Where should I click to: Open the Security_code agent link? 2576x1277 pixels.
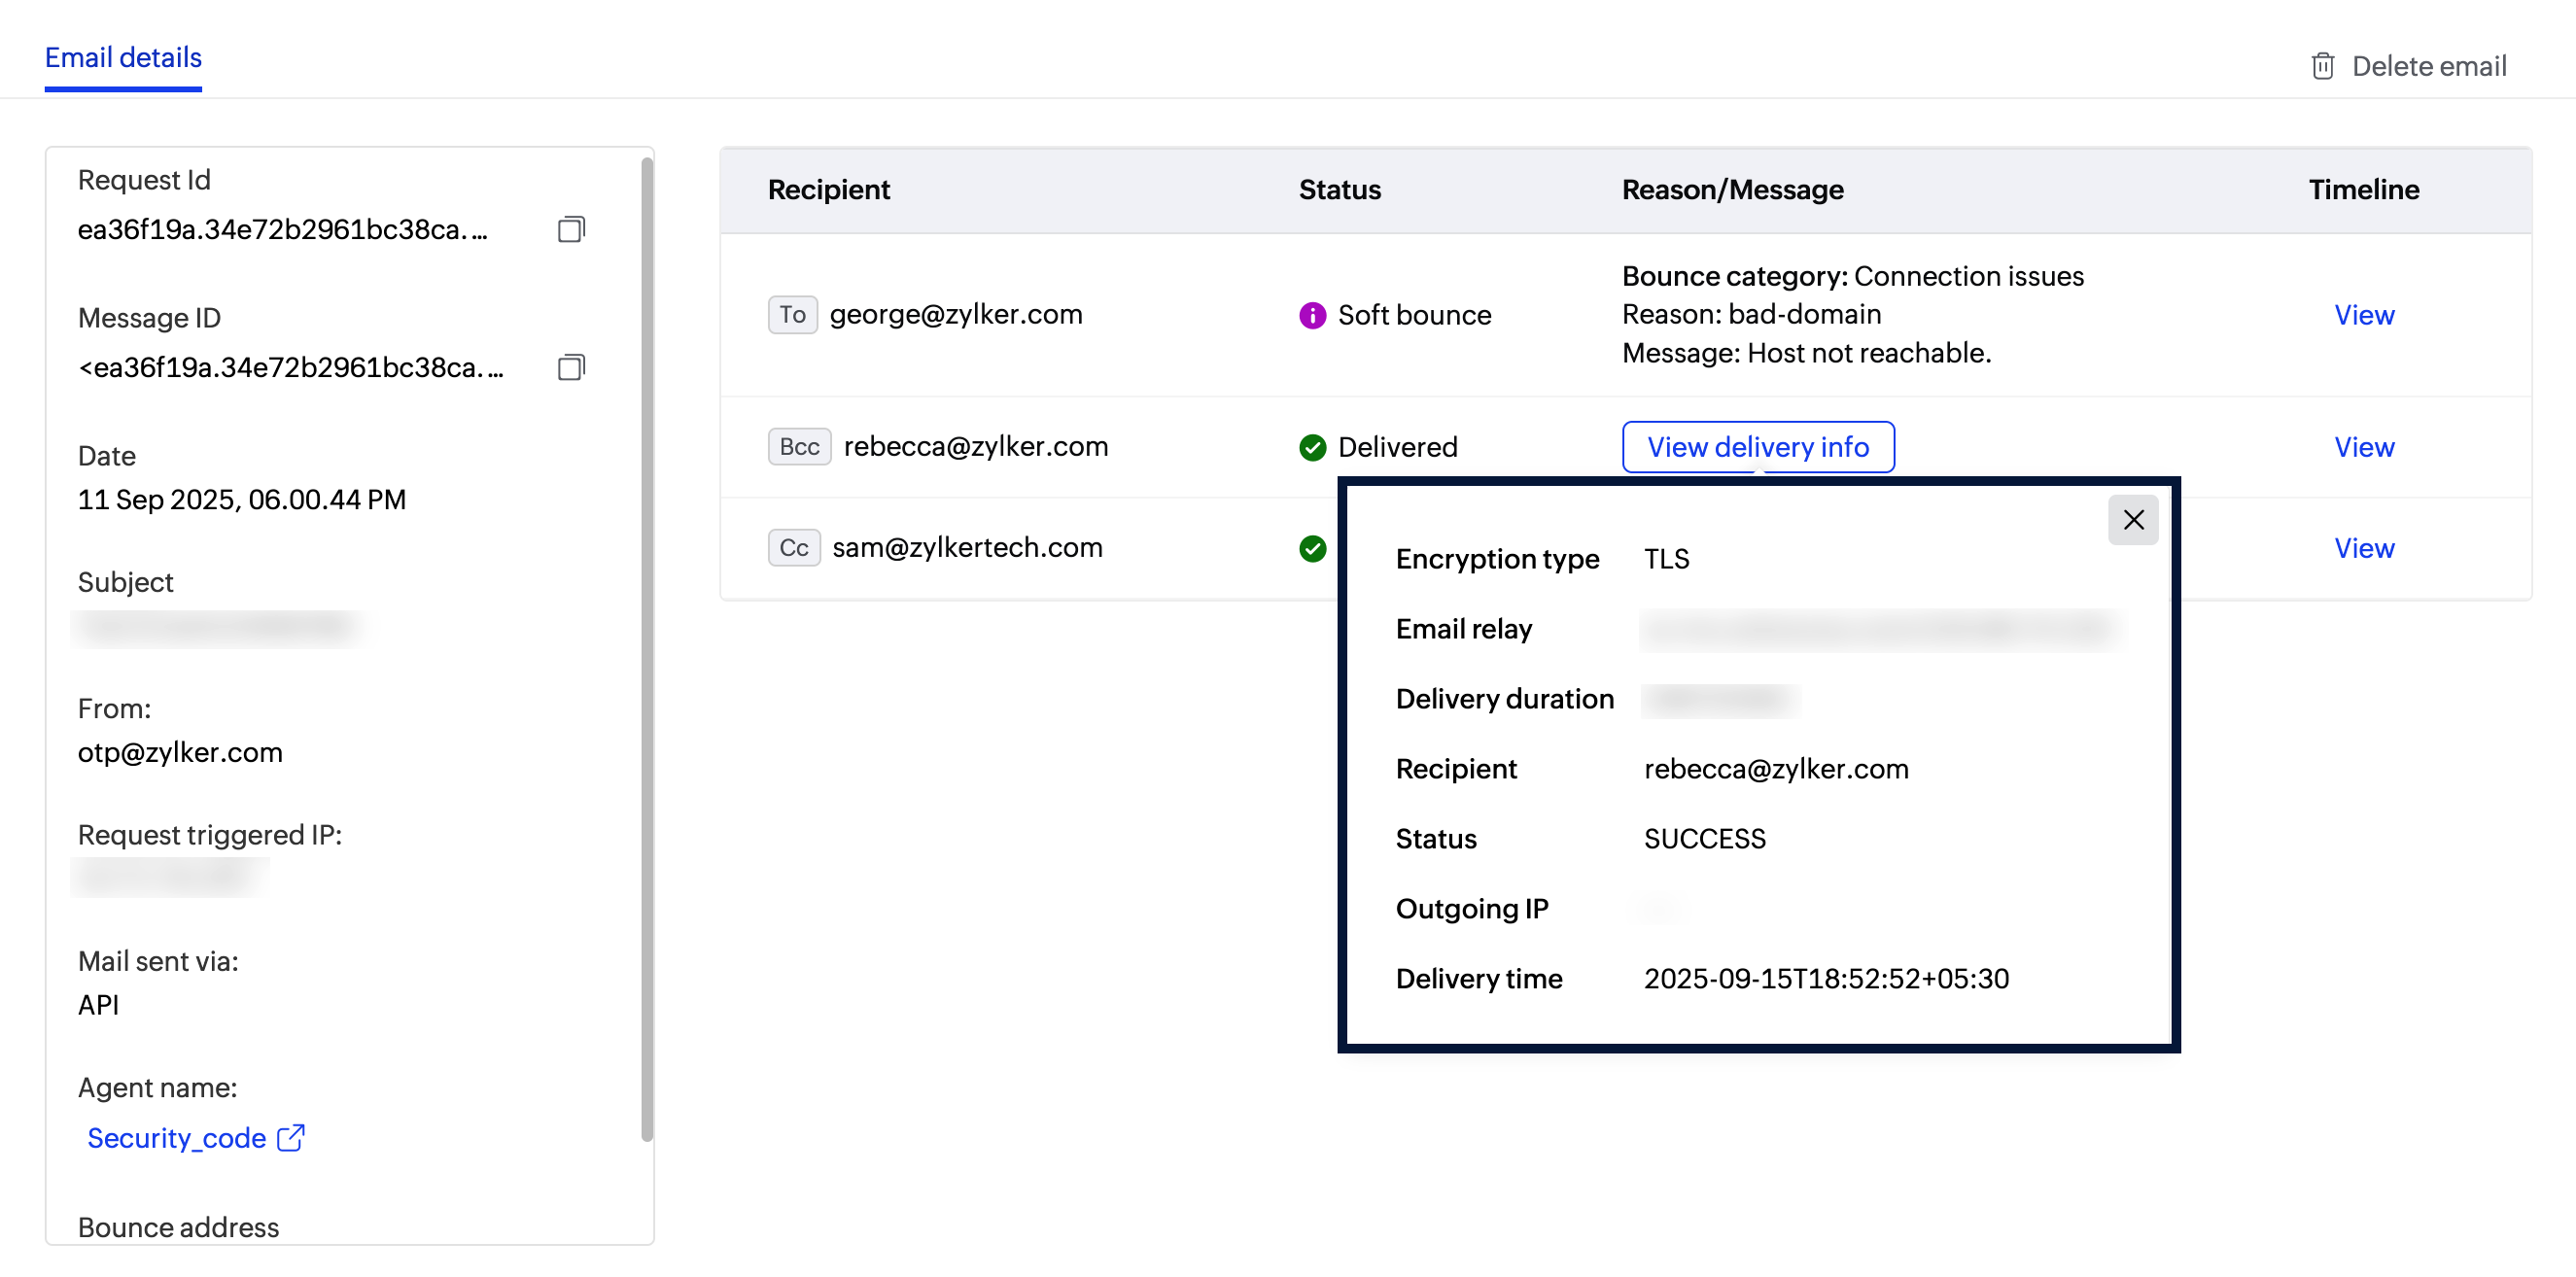175,1137
